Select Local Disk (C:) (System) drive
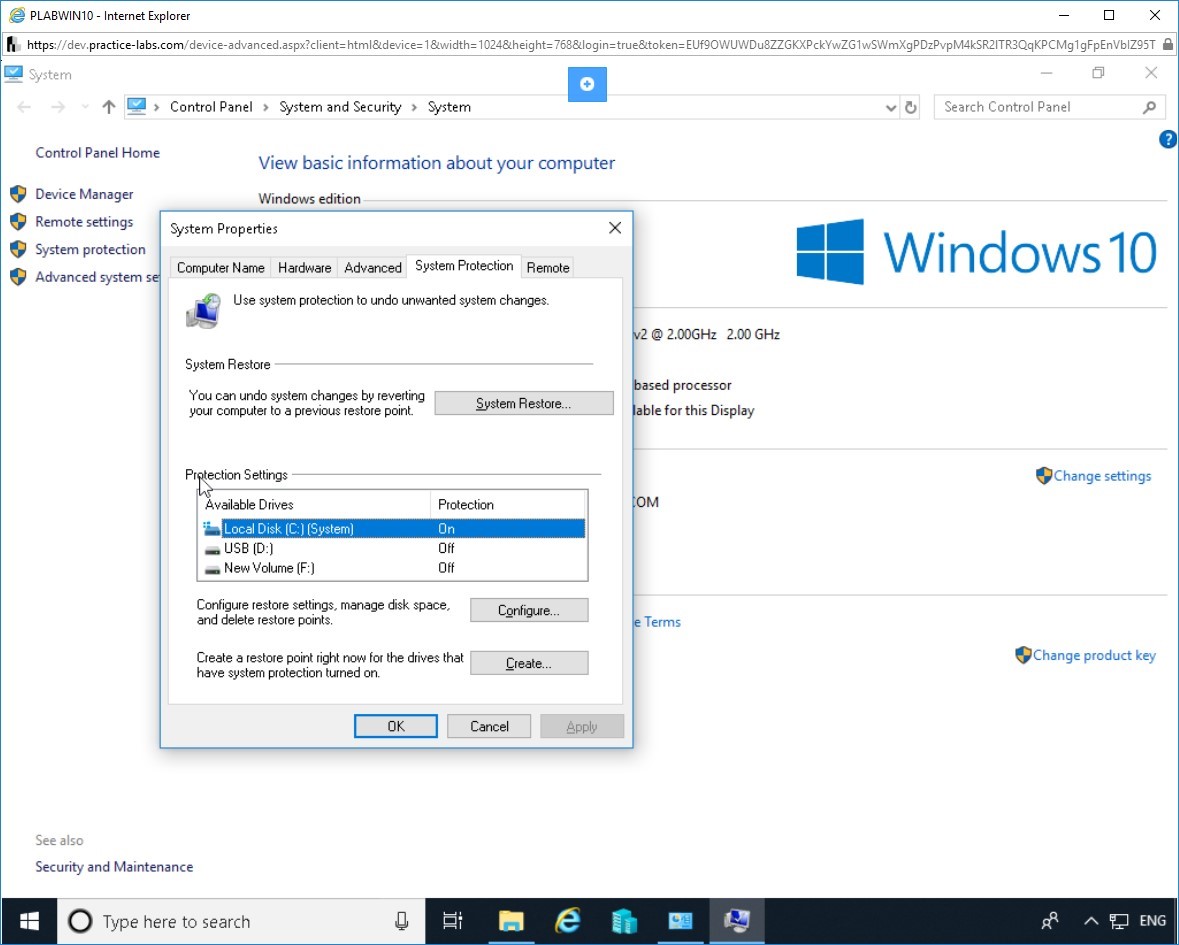The width and height of the screenshot is (1179, 945). (x=392, y=529)
